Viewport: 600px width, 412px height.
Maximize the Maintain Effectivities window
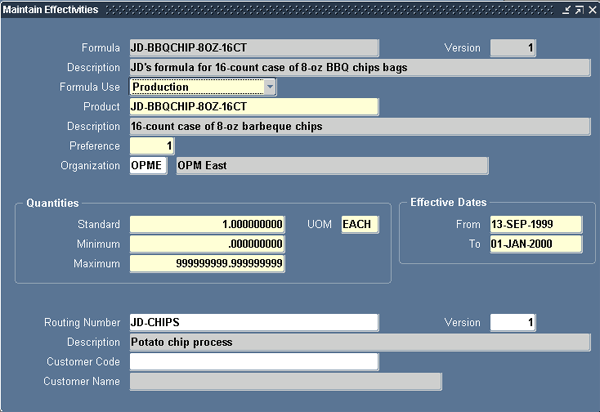(x=579, y=10)
